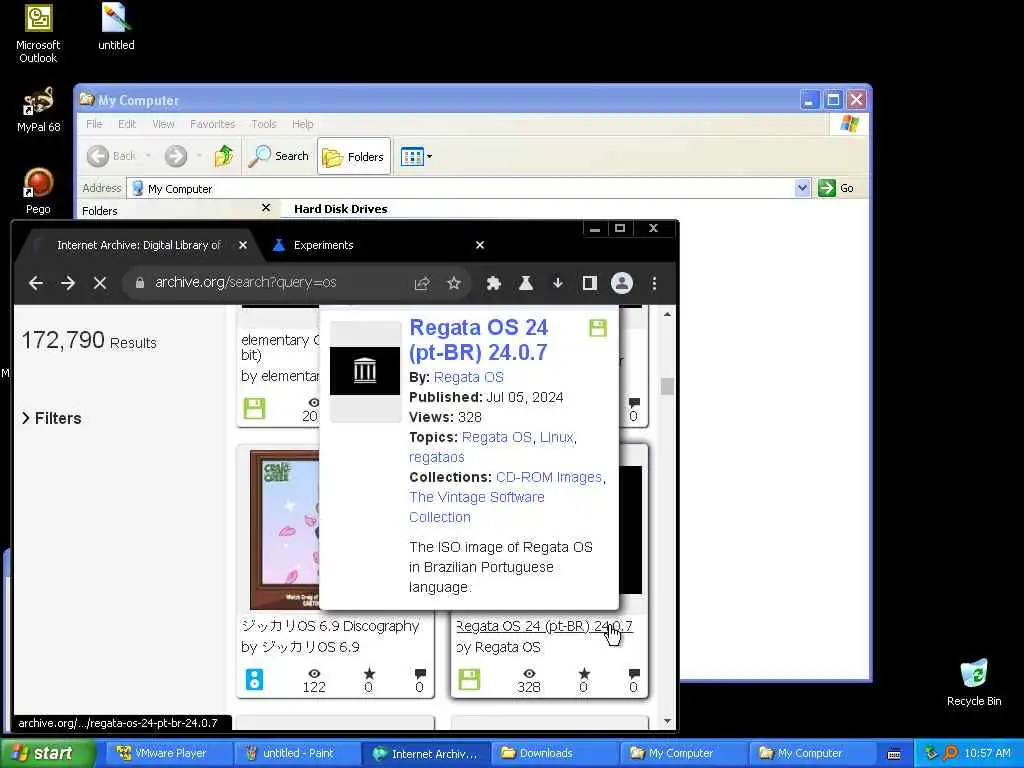
Task: Open the browser profile avatar
Action: click(622, 283)
